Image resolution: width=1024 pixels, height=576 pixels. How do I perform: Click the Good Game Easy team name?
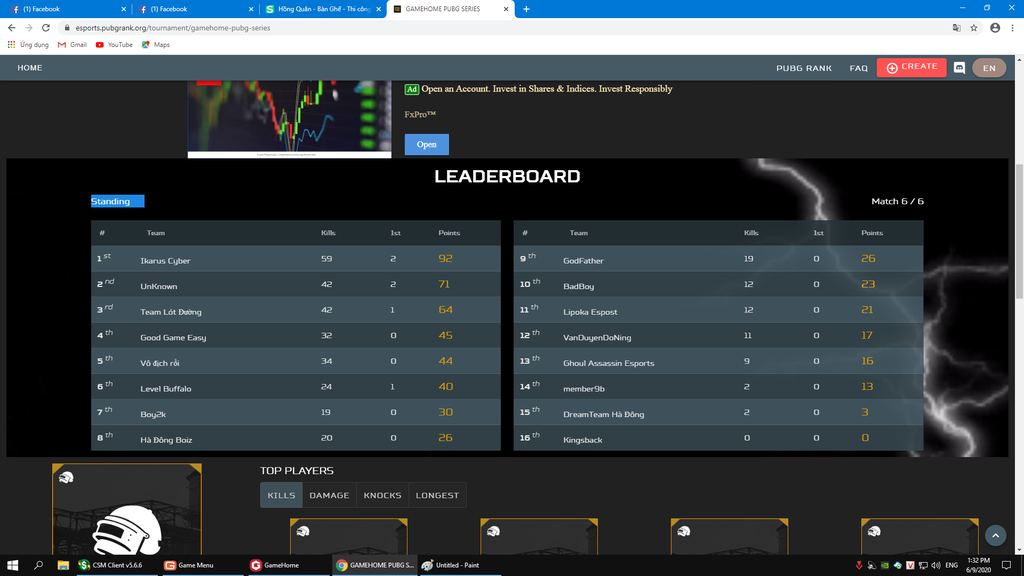click(173, 337)
